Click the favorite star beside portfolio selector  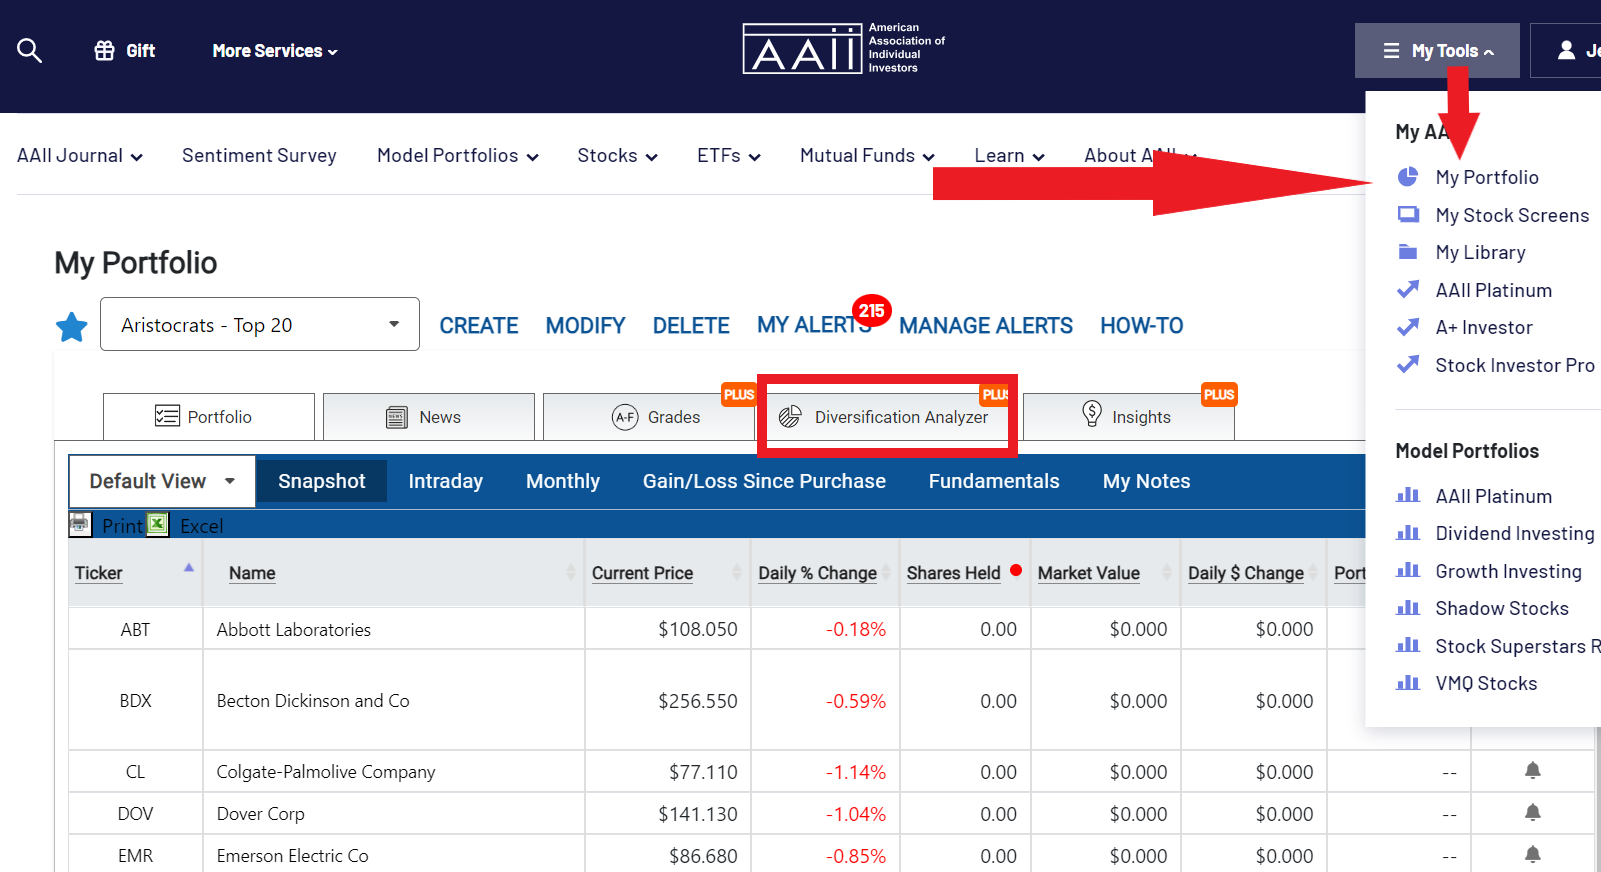(x=72, y=326)
